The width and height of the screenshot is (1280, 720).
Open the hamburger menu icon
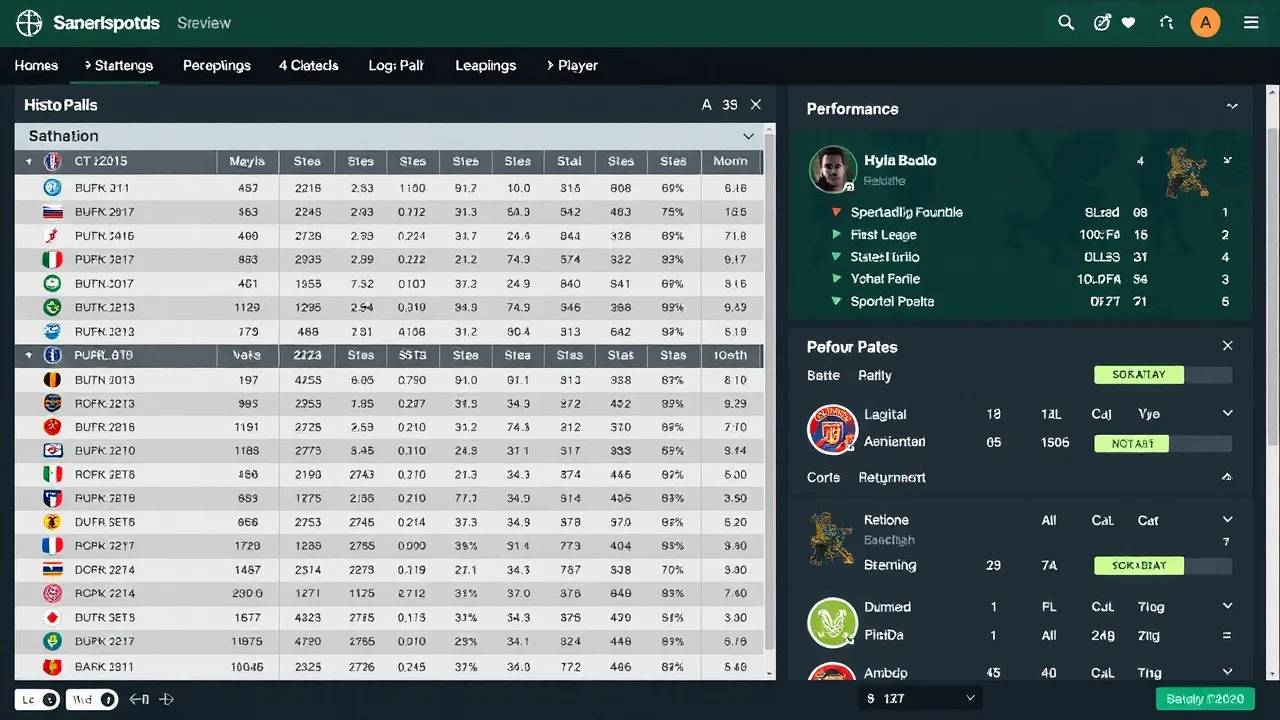click(1251, 22)
